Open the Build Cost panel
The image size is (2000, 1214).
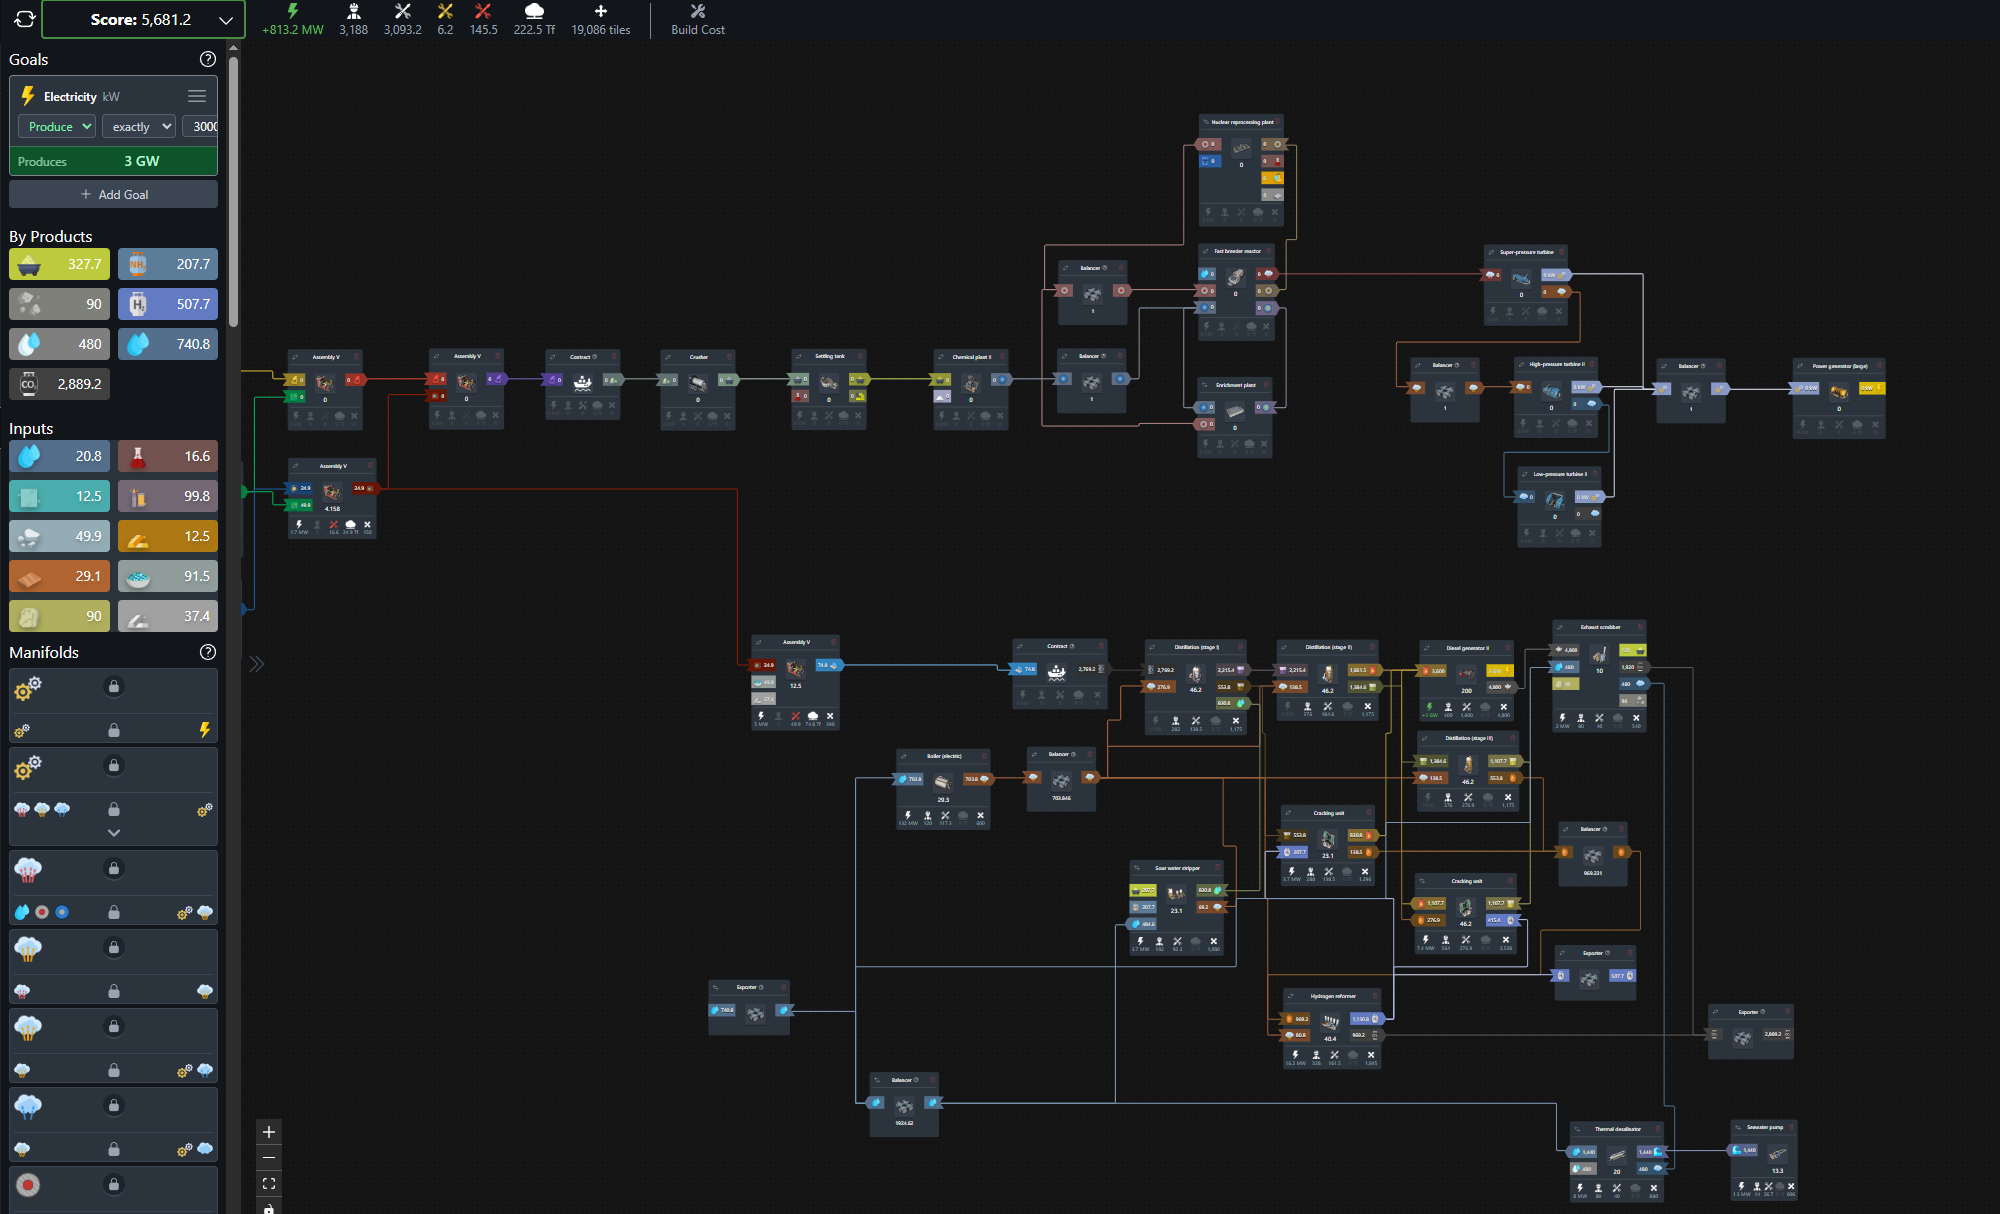click(697, 19)
